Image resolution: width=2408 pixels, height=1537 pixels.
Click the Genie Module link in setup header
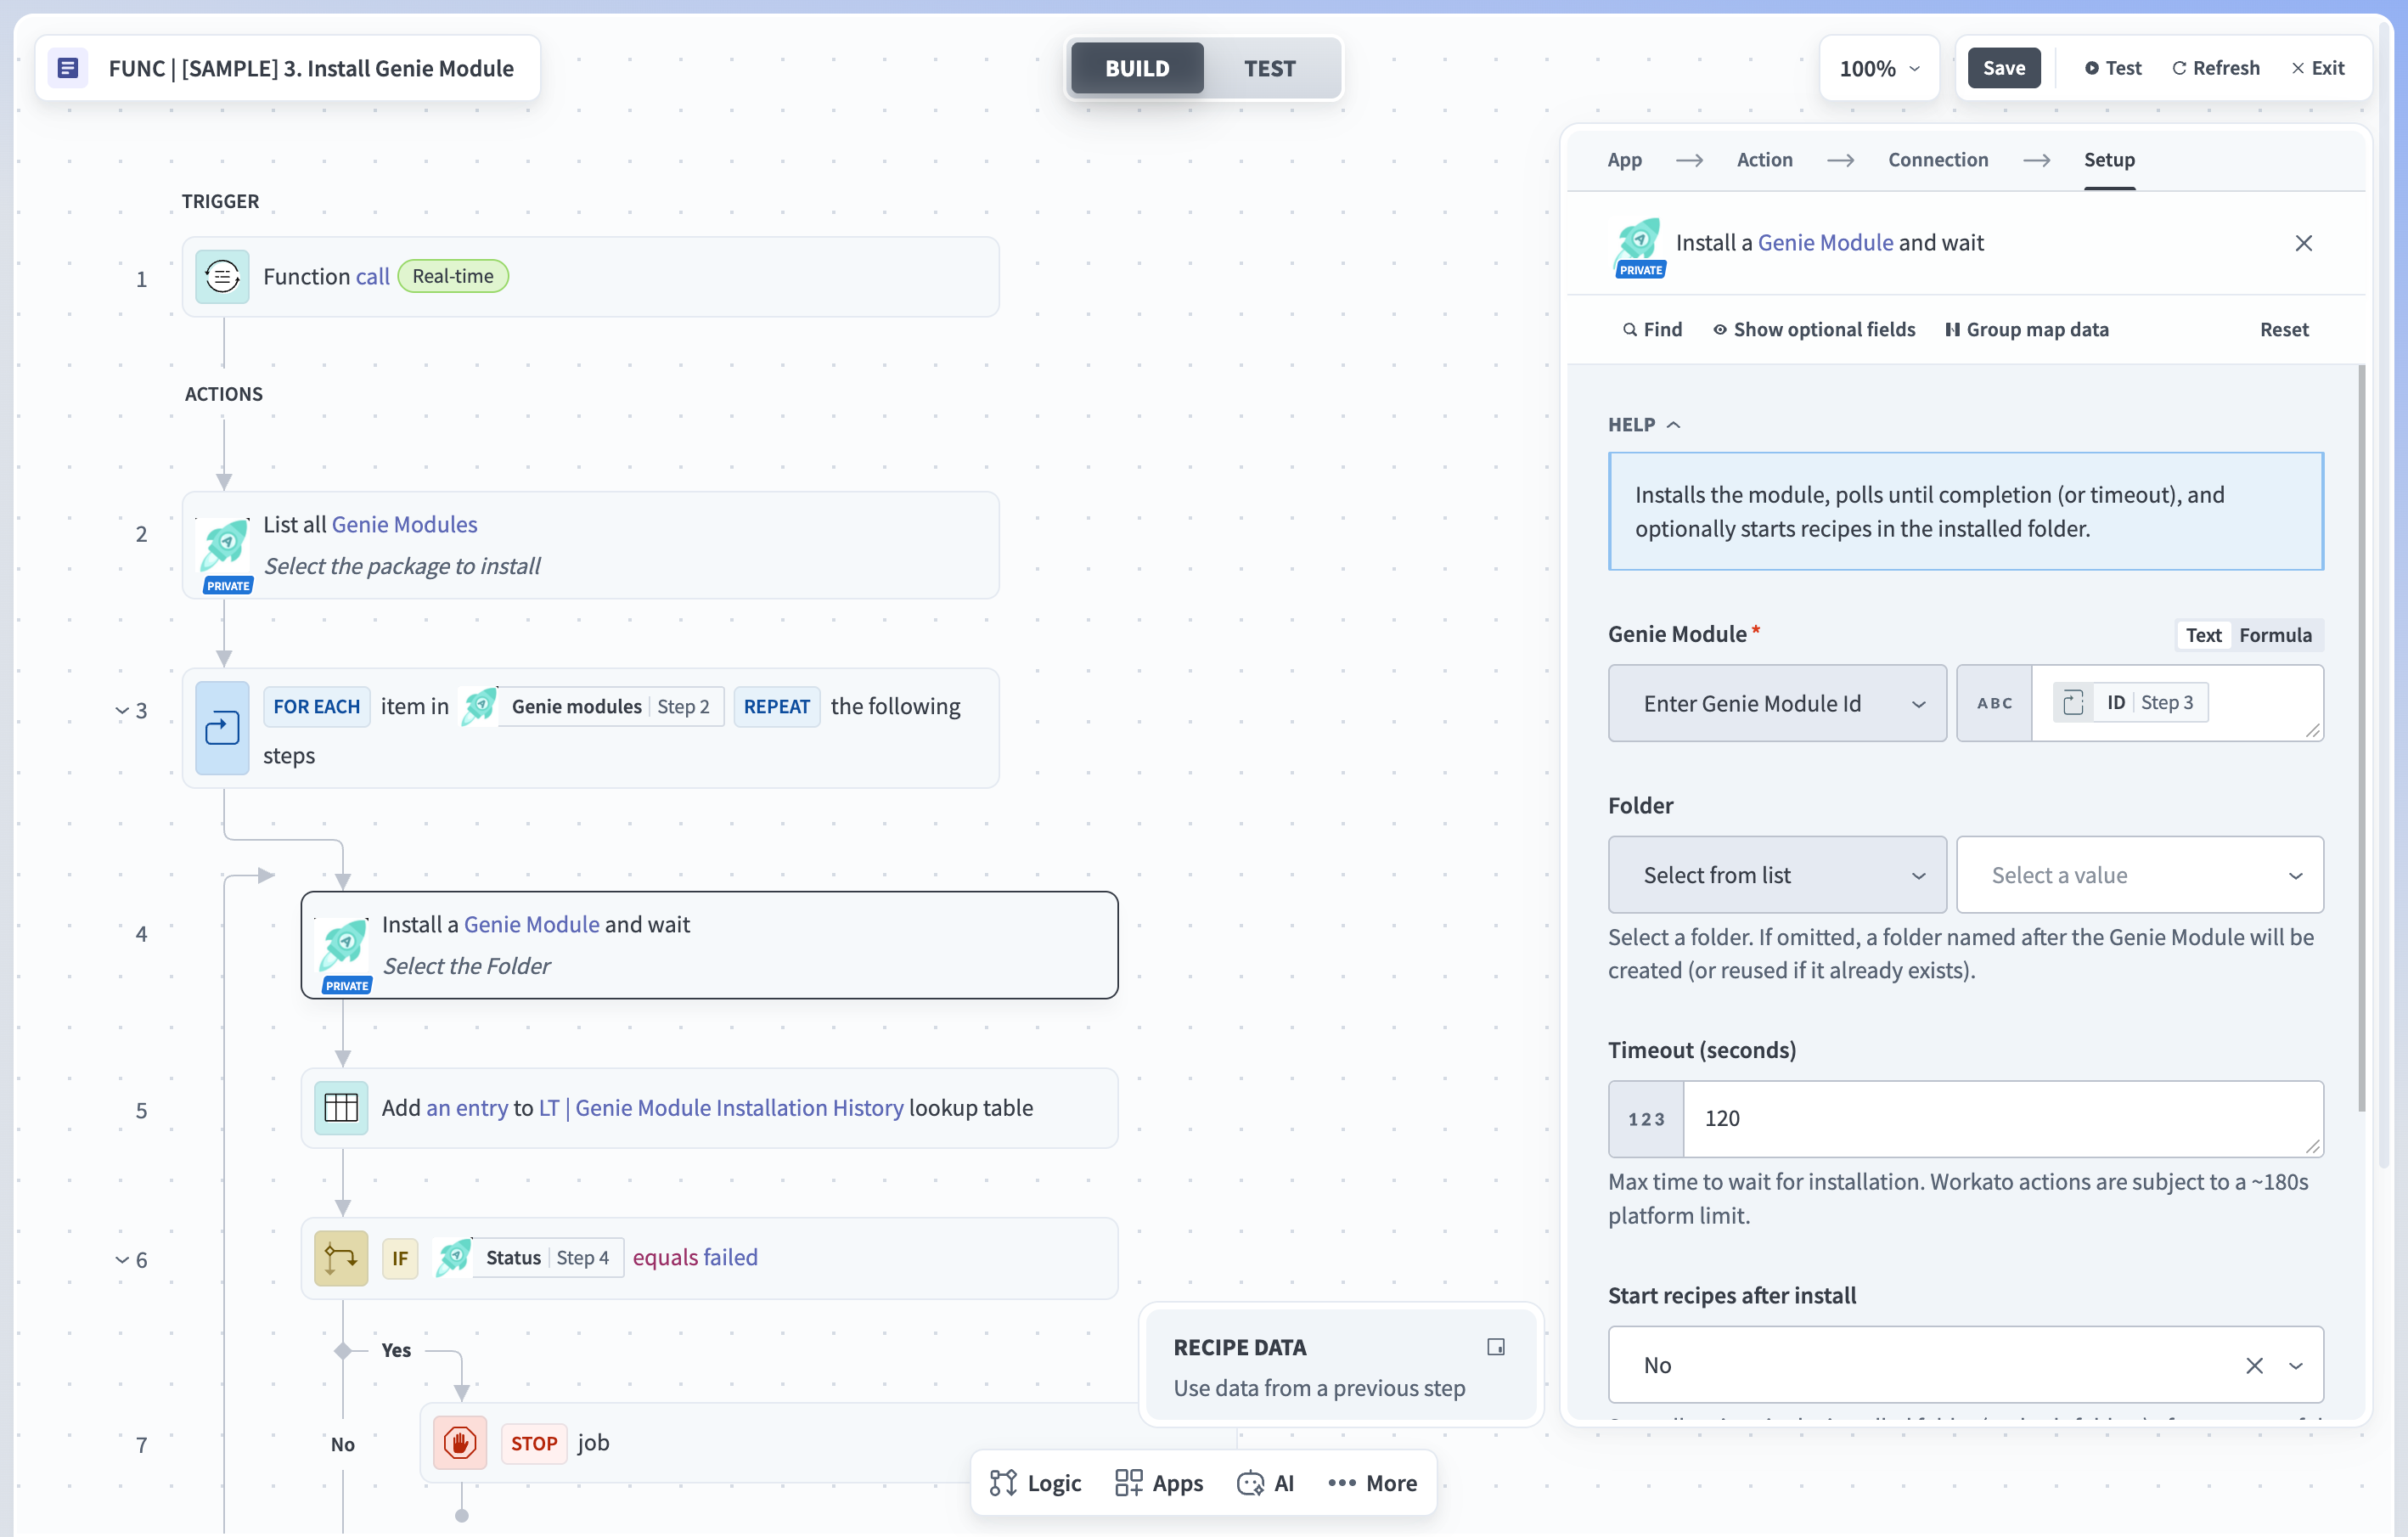pos(1825,243)
